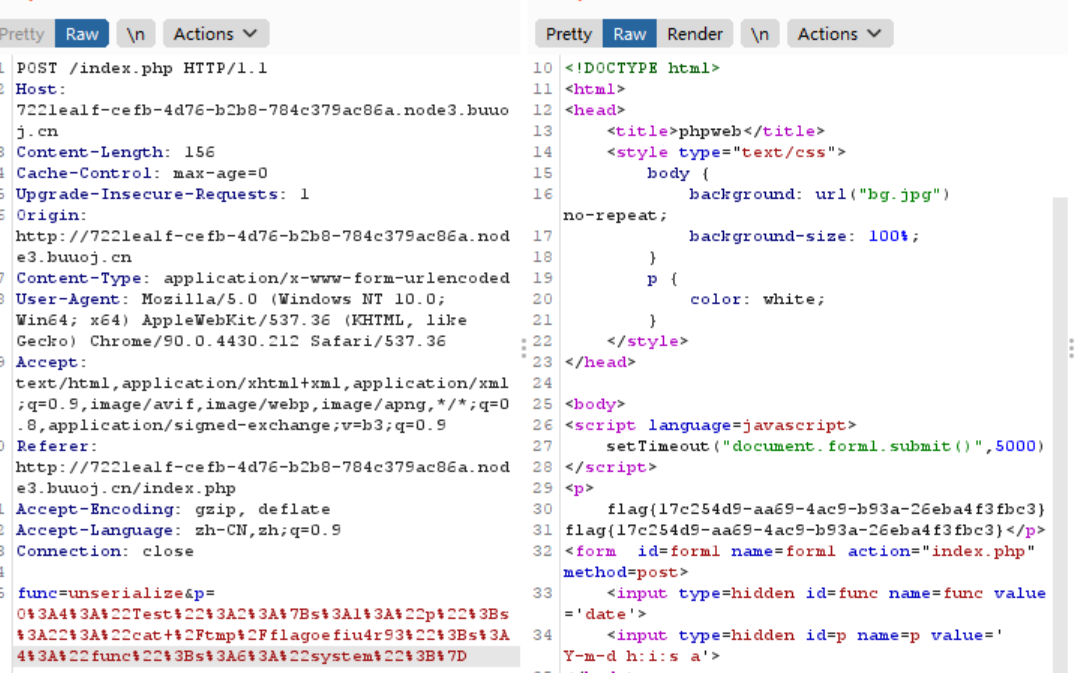Screen dimensions: 1075x673
Task: Toggle \n display in request pane
Action: point(136,34)
